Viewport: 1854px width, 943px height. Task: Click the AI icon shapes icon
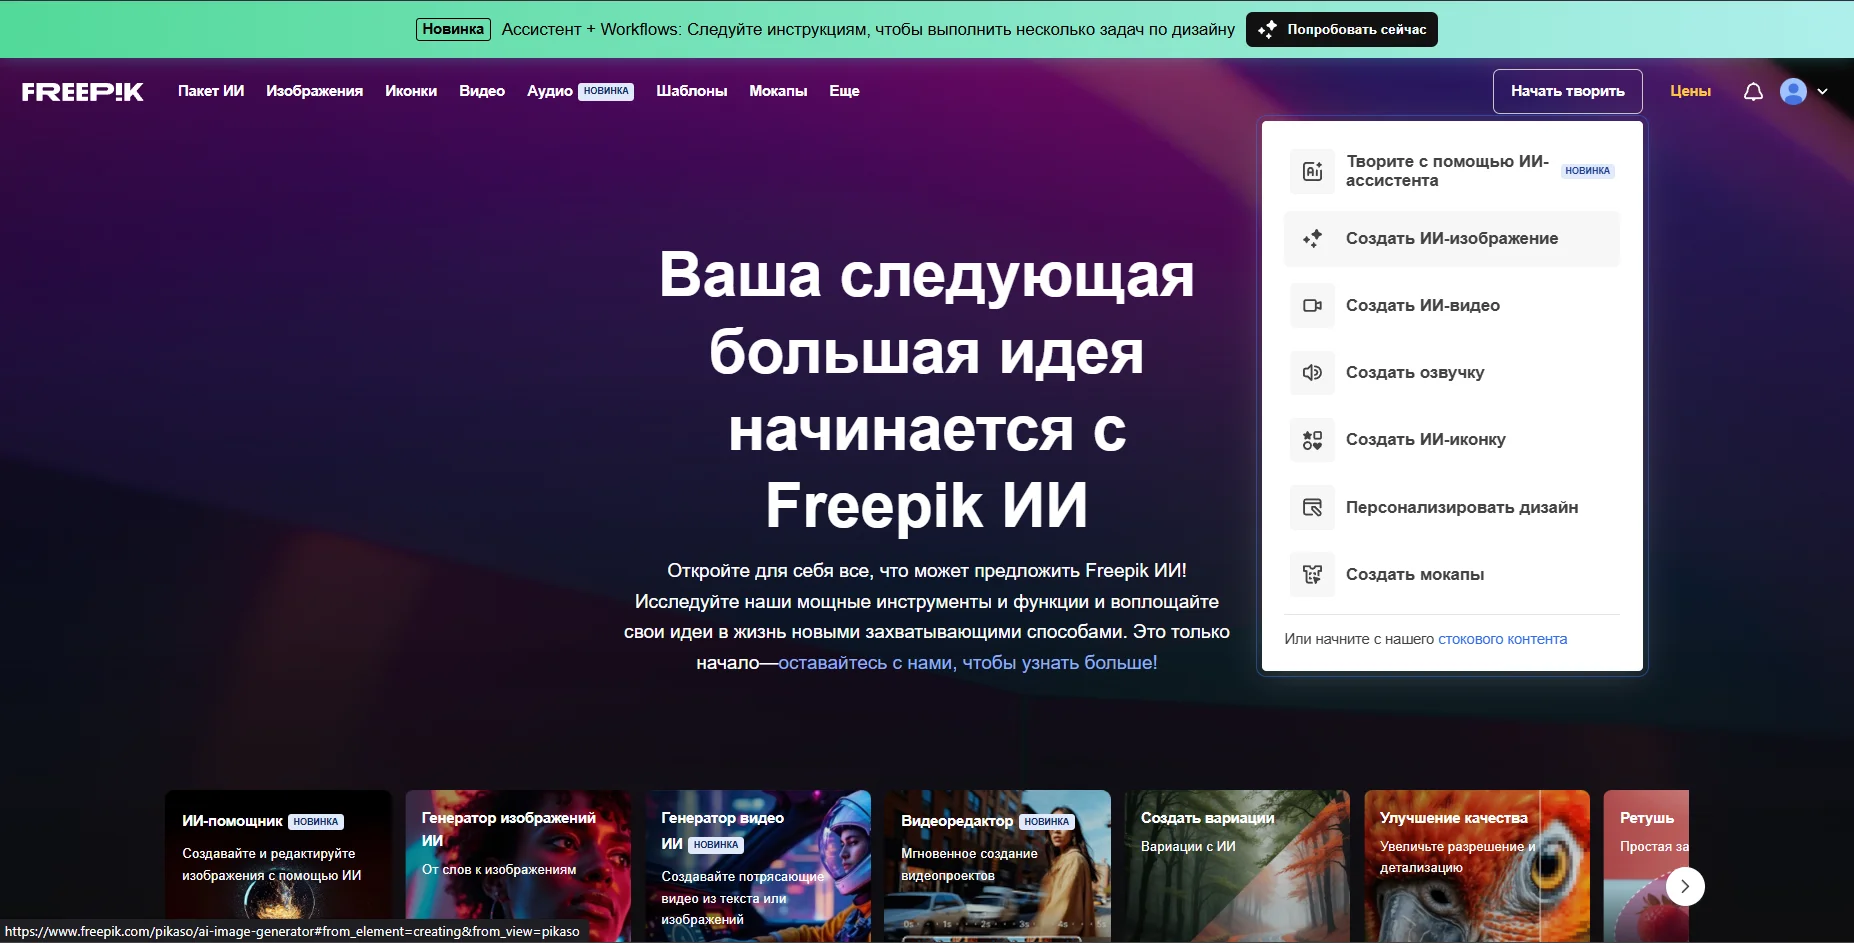[1312, 439]
